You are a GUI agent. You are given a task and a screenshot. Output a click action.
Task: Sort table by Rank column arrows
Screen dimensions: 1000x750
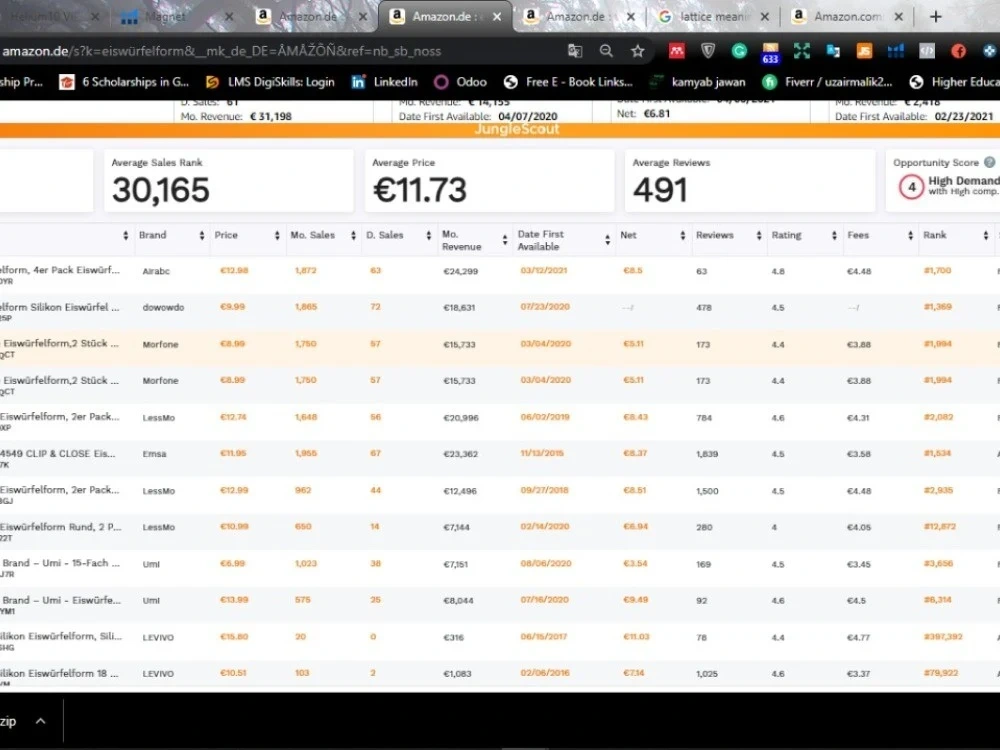(985, 236)
